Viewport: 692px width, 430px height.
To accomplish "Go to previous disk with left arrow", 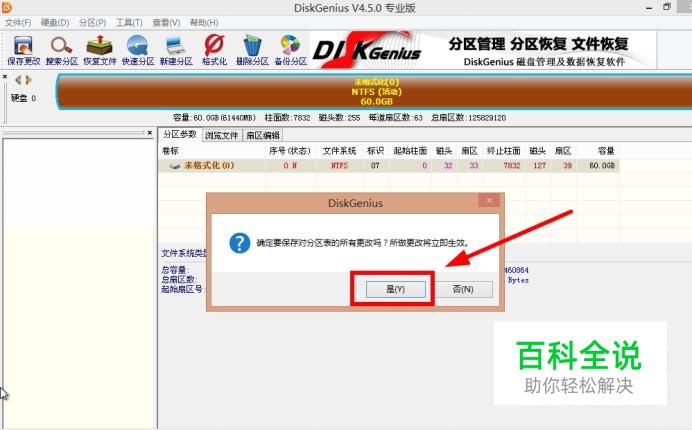I will 18,80.
